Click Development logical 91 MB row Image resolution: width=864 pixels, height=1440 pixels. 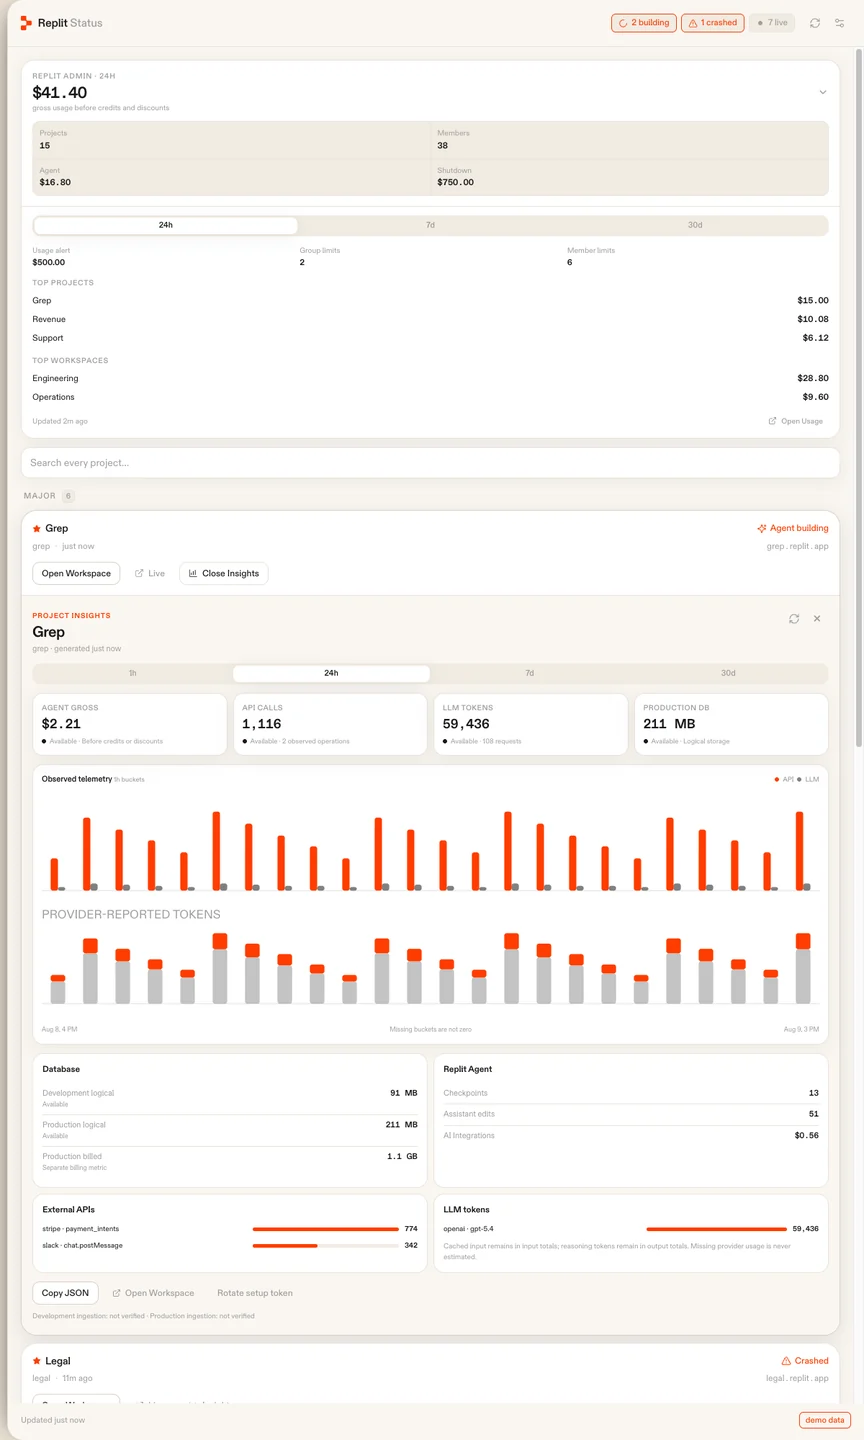pos(230,1098)
